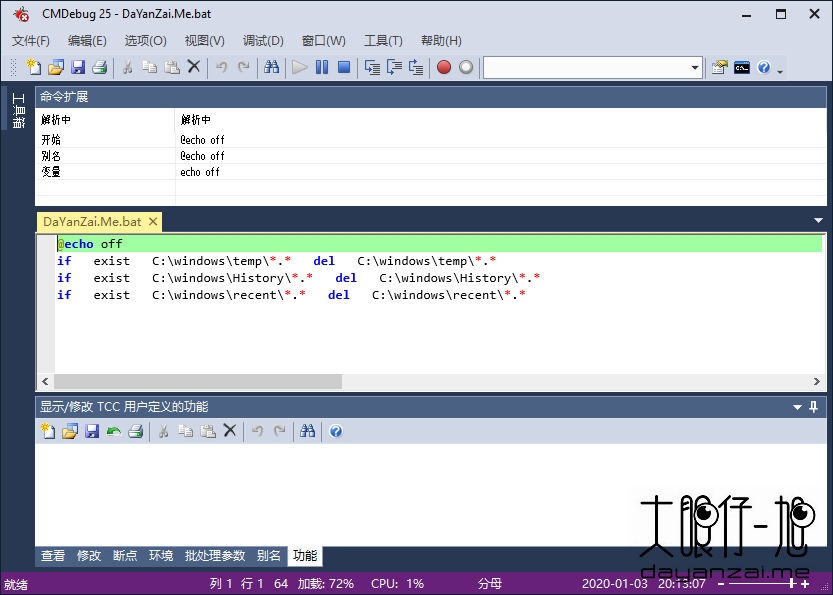
Task: Open help in function panel toolbar
Action: [335, 431]
